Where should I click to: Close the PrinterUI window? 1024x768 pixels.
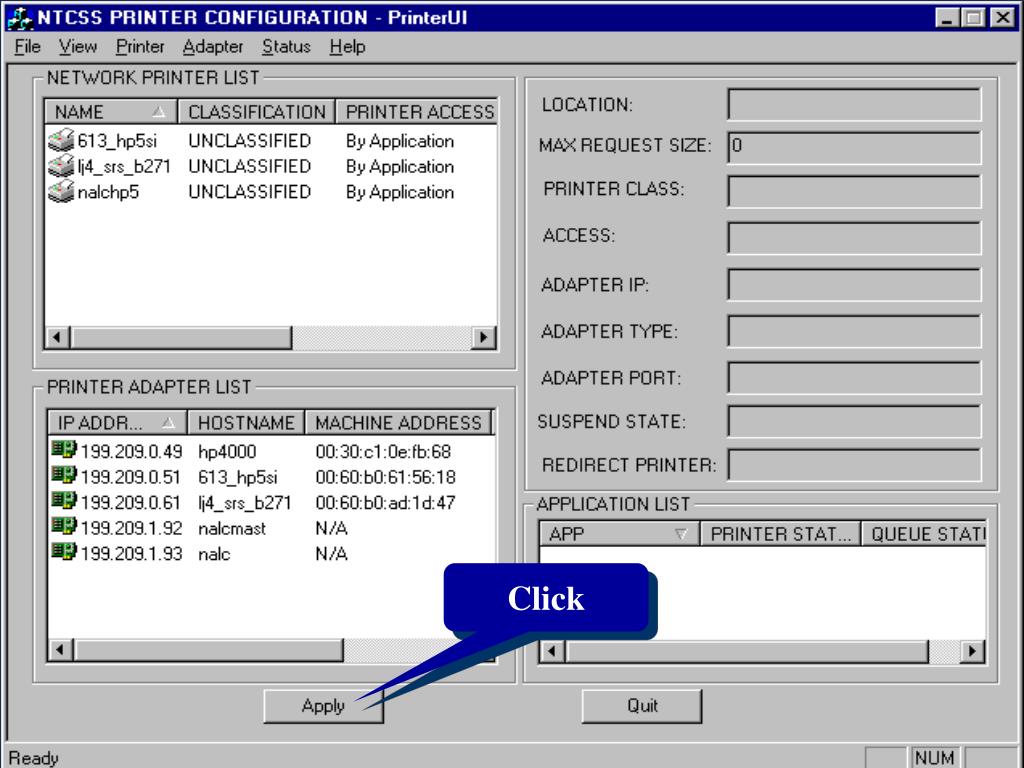[x=1002, y=18]
